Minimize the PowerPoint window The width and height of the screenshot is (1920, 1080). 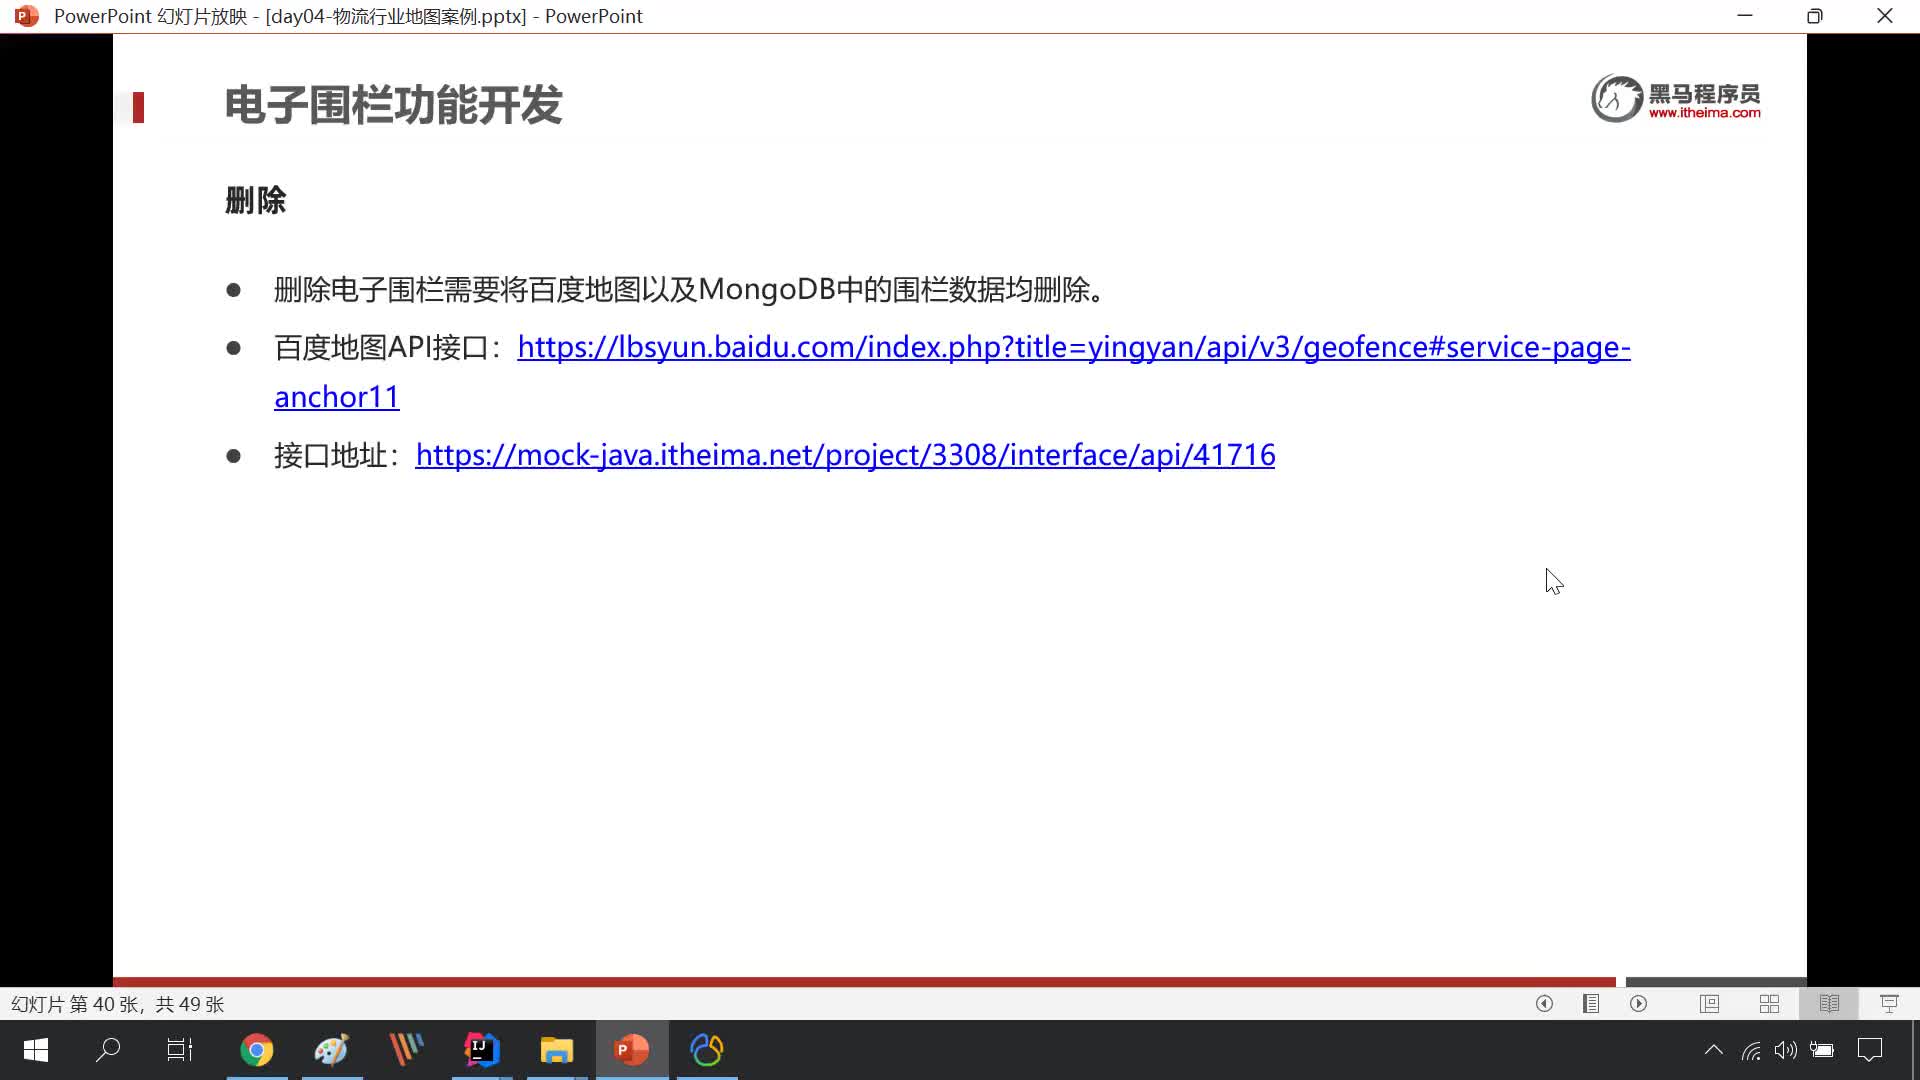(x=1745, y=16)
